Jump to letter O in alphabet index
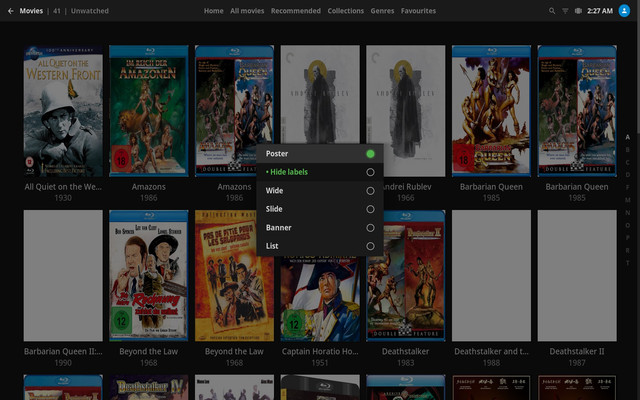The image size is (640, 400). tap(627, 225)
